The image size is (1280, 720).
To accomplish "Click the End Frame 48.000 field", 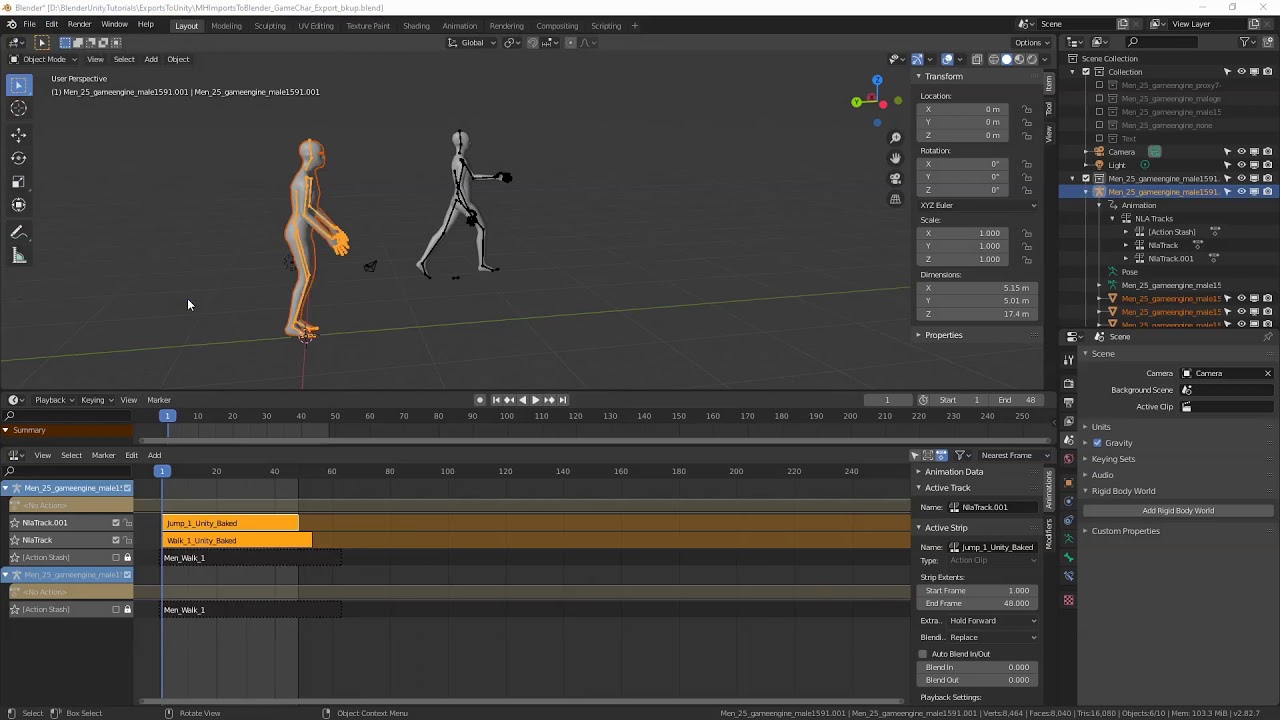I will click(x=977, y=604).
